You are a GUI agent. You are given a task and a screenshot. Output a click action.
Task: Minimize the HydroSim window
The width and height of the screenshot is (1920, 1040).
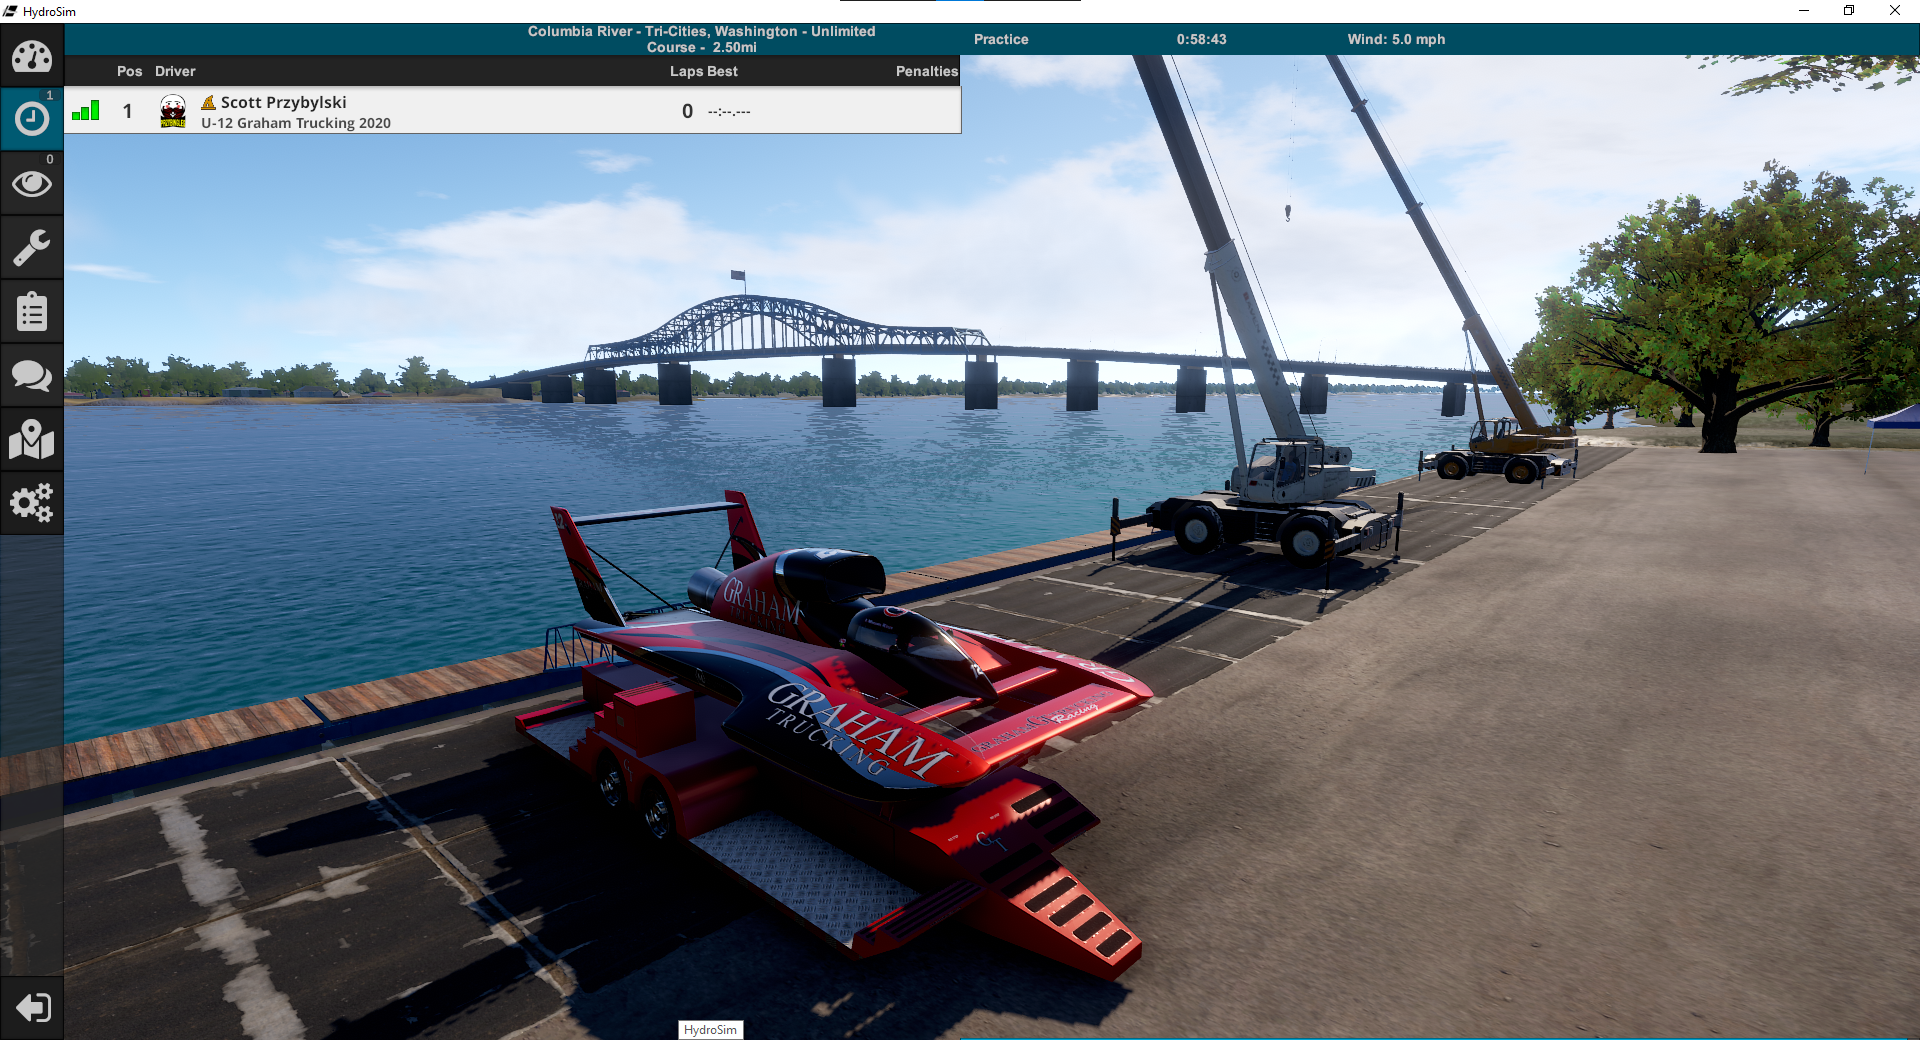[1804, 11]
